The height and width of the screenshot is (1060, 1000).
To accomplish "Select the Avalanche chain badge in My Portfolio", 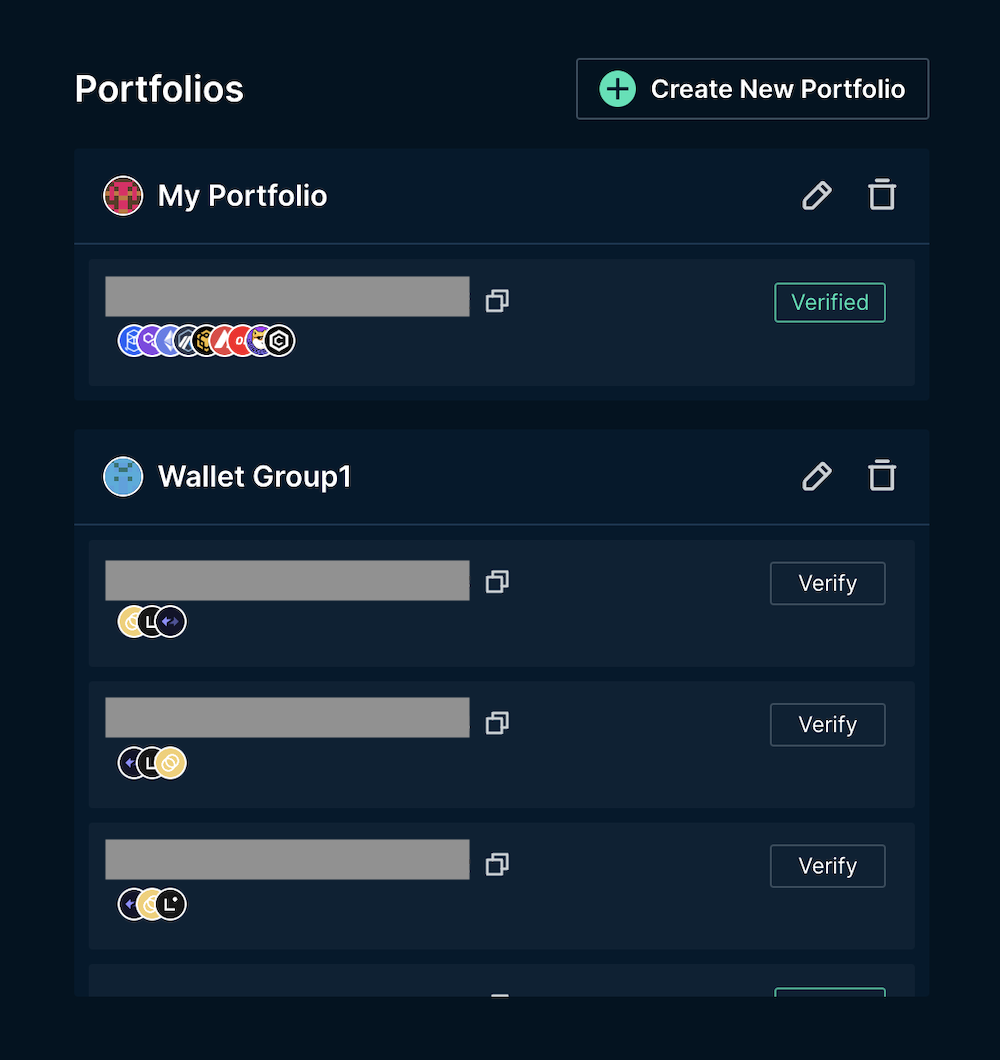I will pyautogui.click(x=222, y=340).
